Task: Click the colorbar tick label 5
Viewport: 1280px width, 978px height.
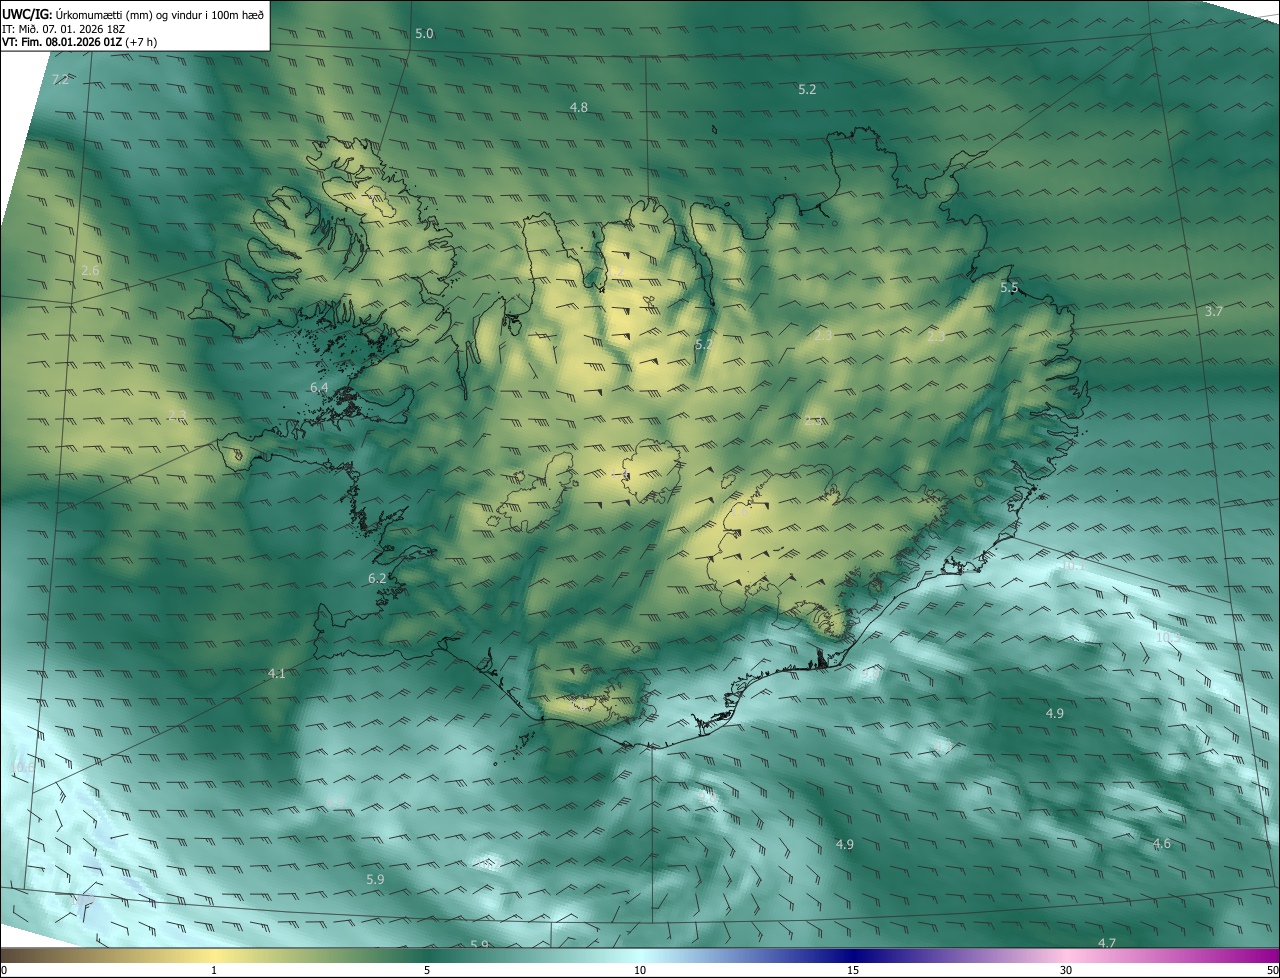Action: coord(427,971)
